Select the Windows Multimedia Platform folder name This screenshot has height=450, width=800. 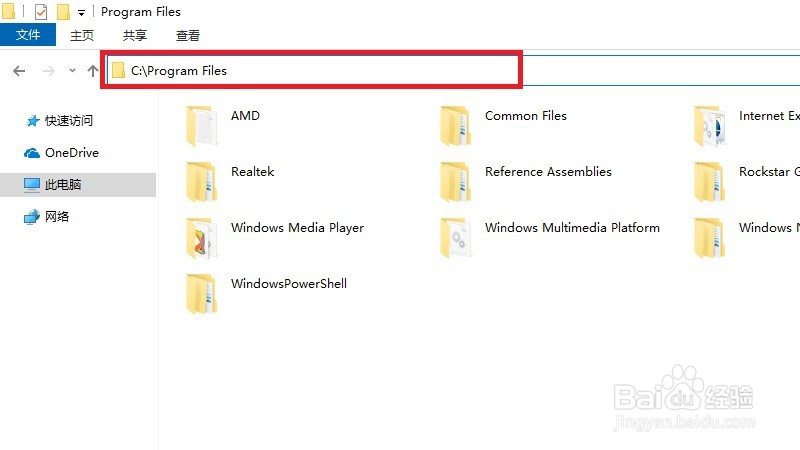tap(572, 228)
